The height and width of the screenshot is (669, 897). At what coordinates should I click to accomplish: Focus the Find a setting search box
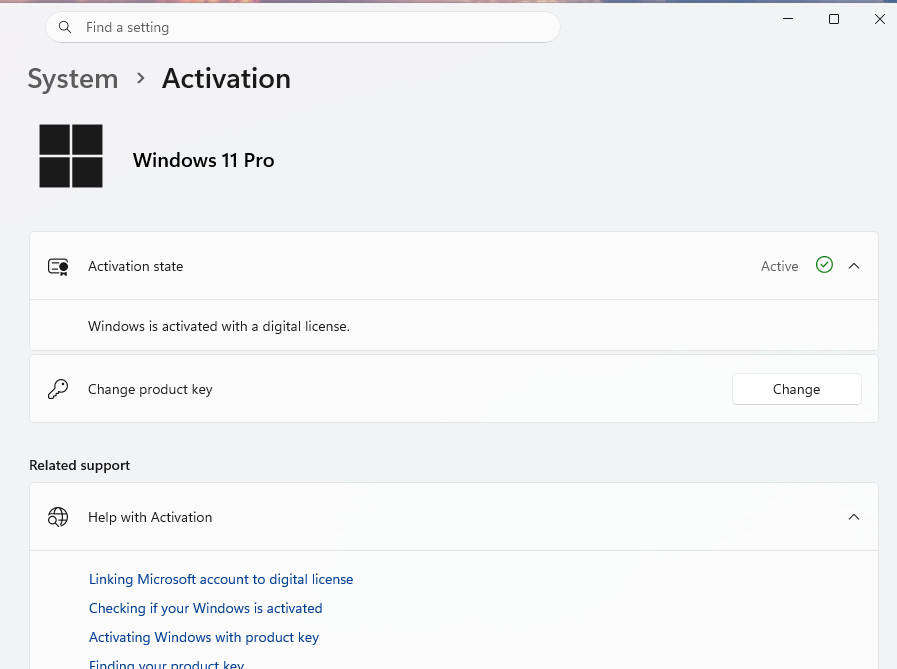tap(303, 27)
